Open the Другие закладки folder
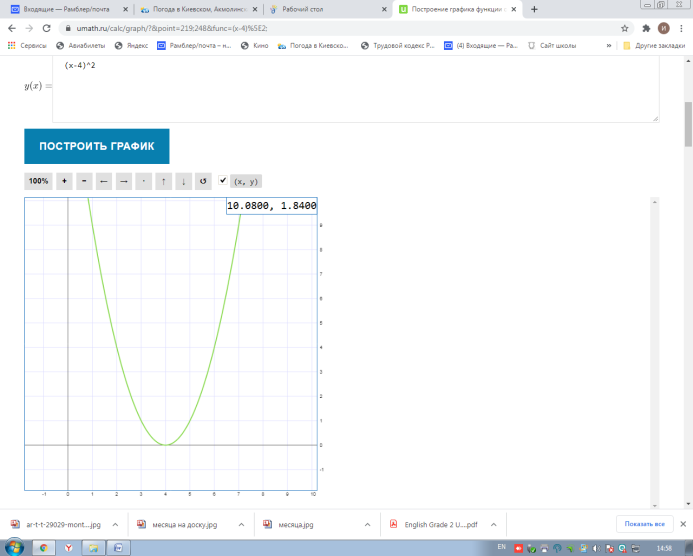This screenshot has height=556, width=693. pos(655,46)
